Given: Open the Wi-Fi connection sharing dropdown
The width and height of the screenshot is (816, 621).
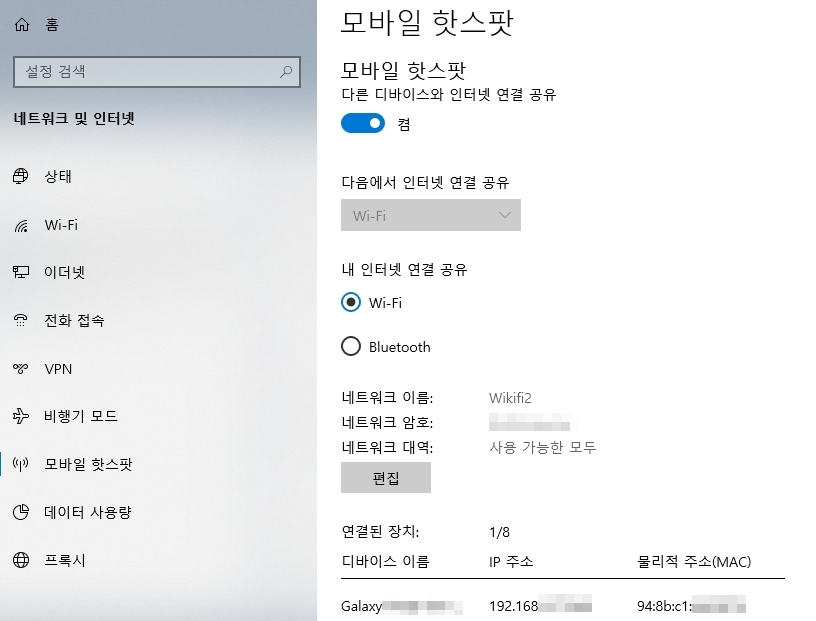Looking at the screenshot, I should click(431, 215).
